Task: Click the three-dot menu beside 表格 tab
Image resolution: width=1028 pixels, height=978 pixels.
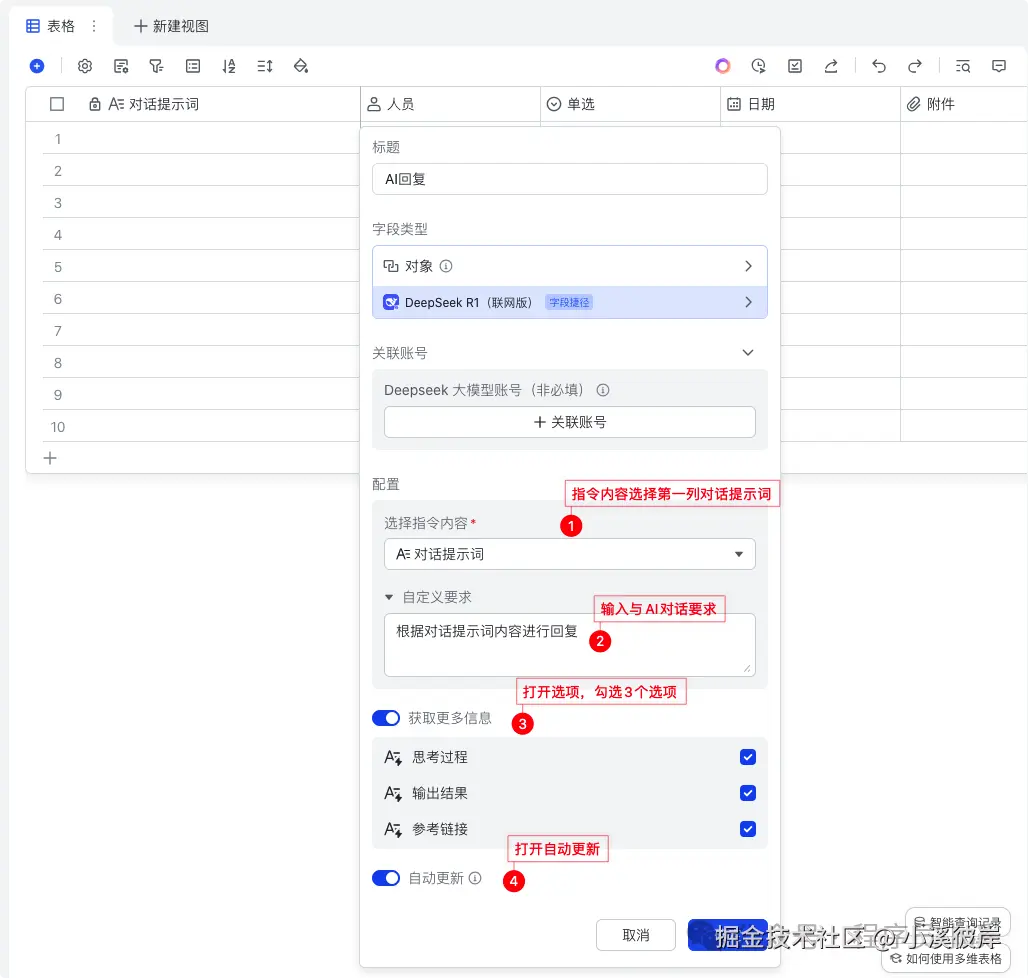Action: coord(94,26)
